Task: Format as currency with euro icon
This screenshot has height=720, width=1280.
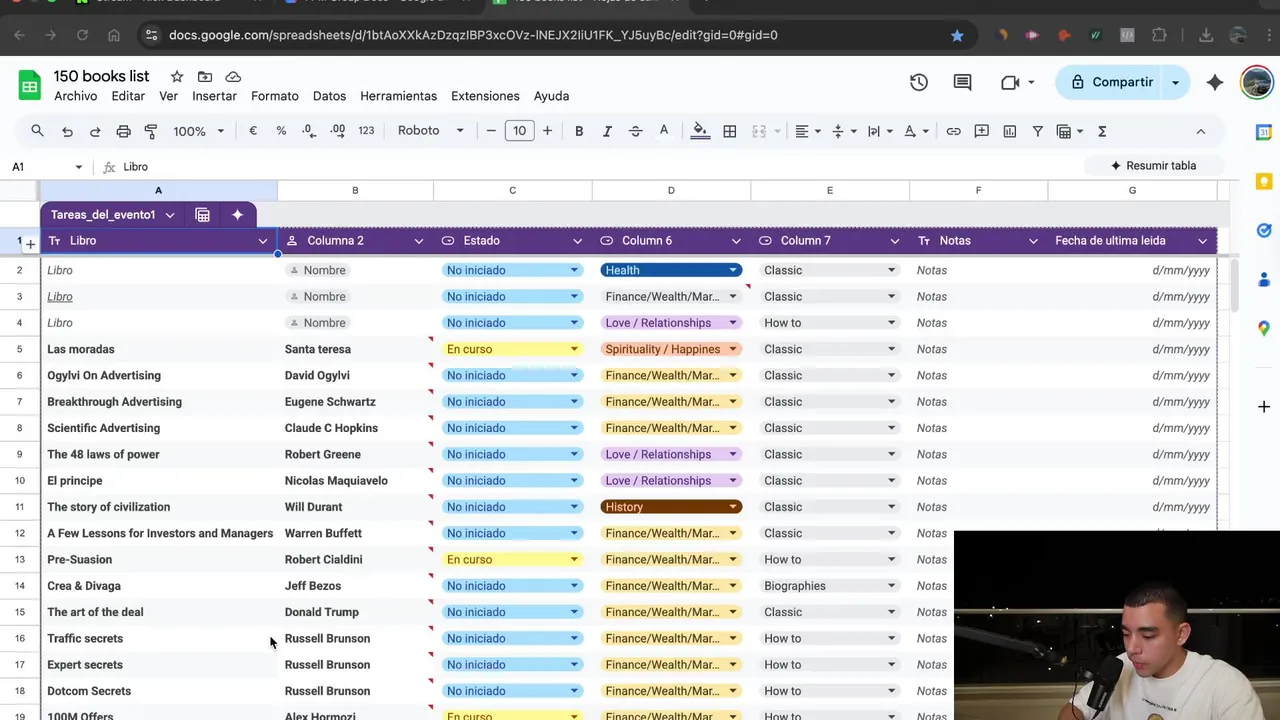Action: (x=253, y=131)
